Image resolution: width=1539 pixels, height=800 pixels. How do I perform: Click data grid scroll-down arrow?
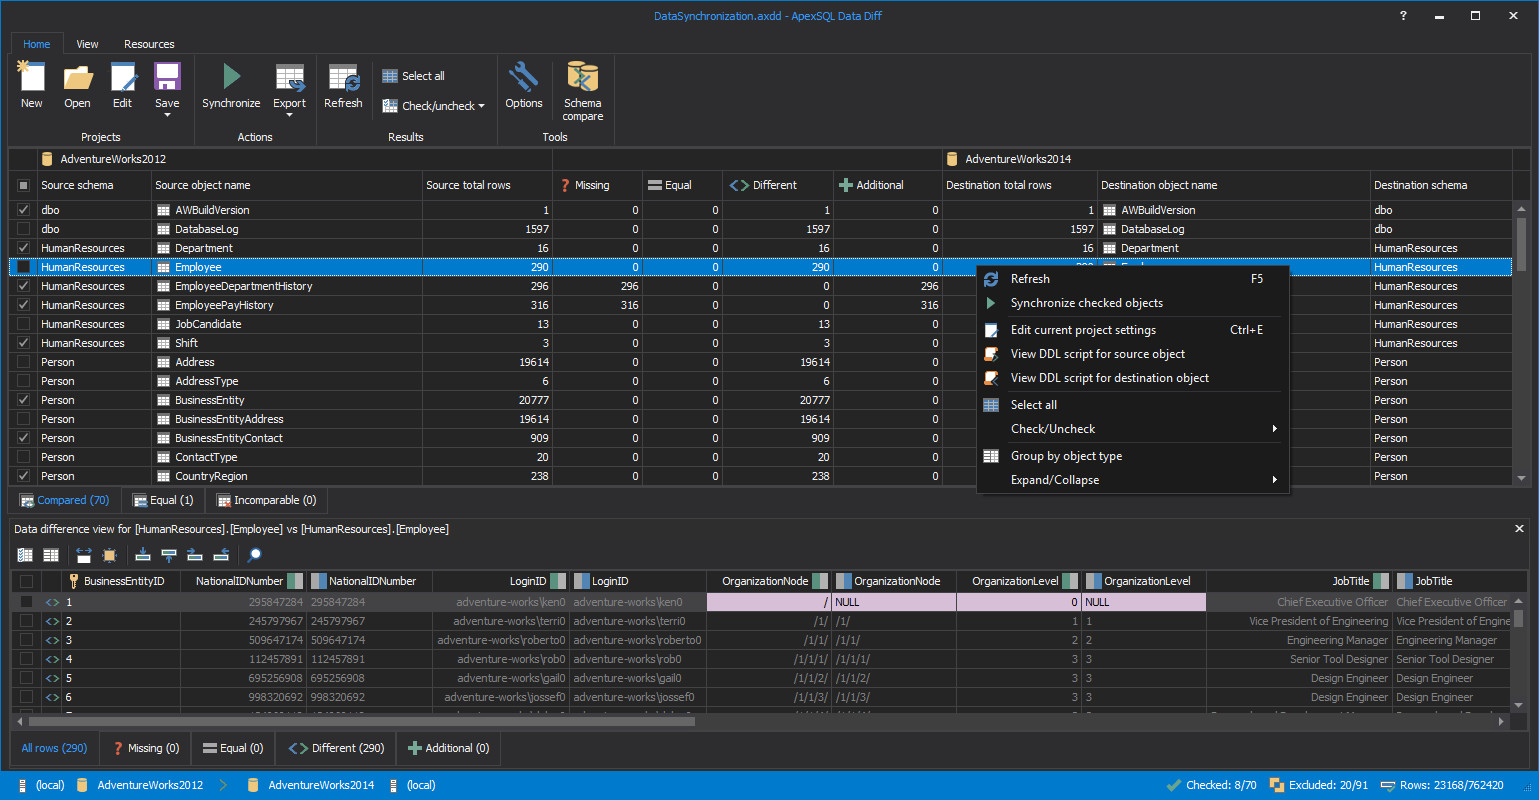click(1520, 706)
